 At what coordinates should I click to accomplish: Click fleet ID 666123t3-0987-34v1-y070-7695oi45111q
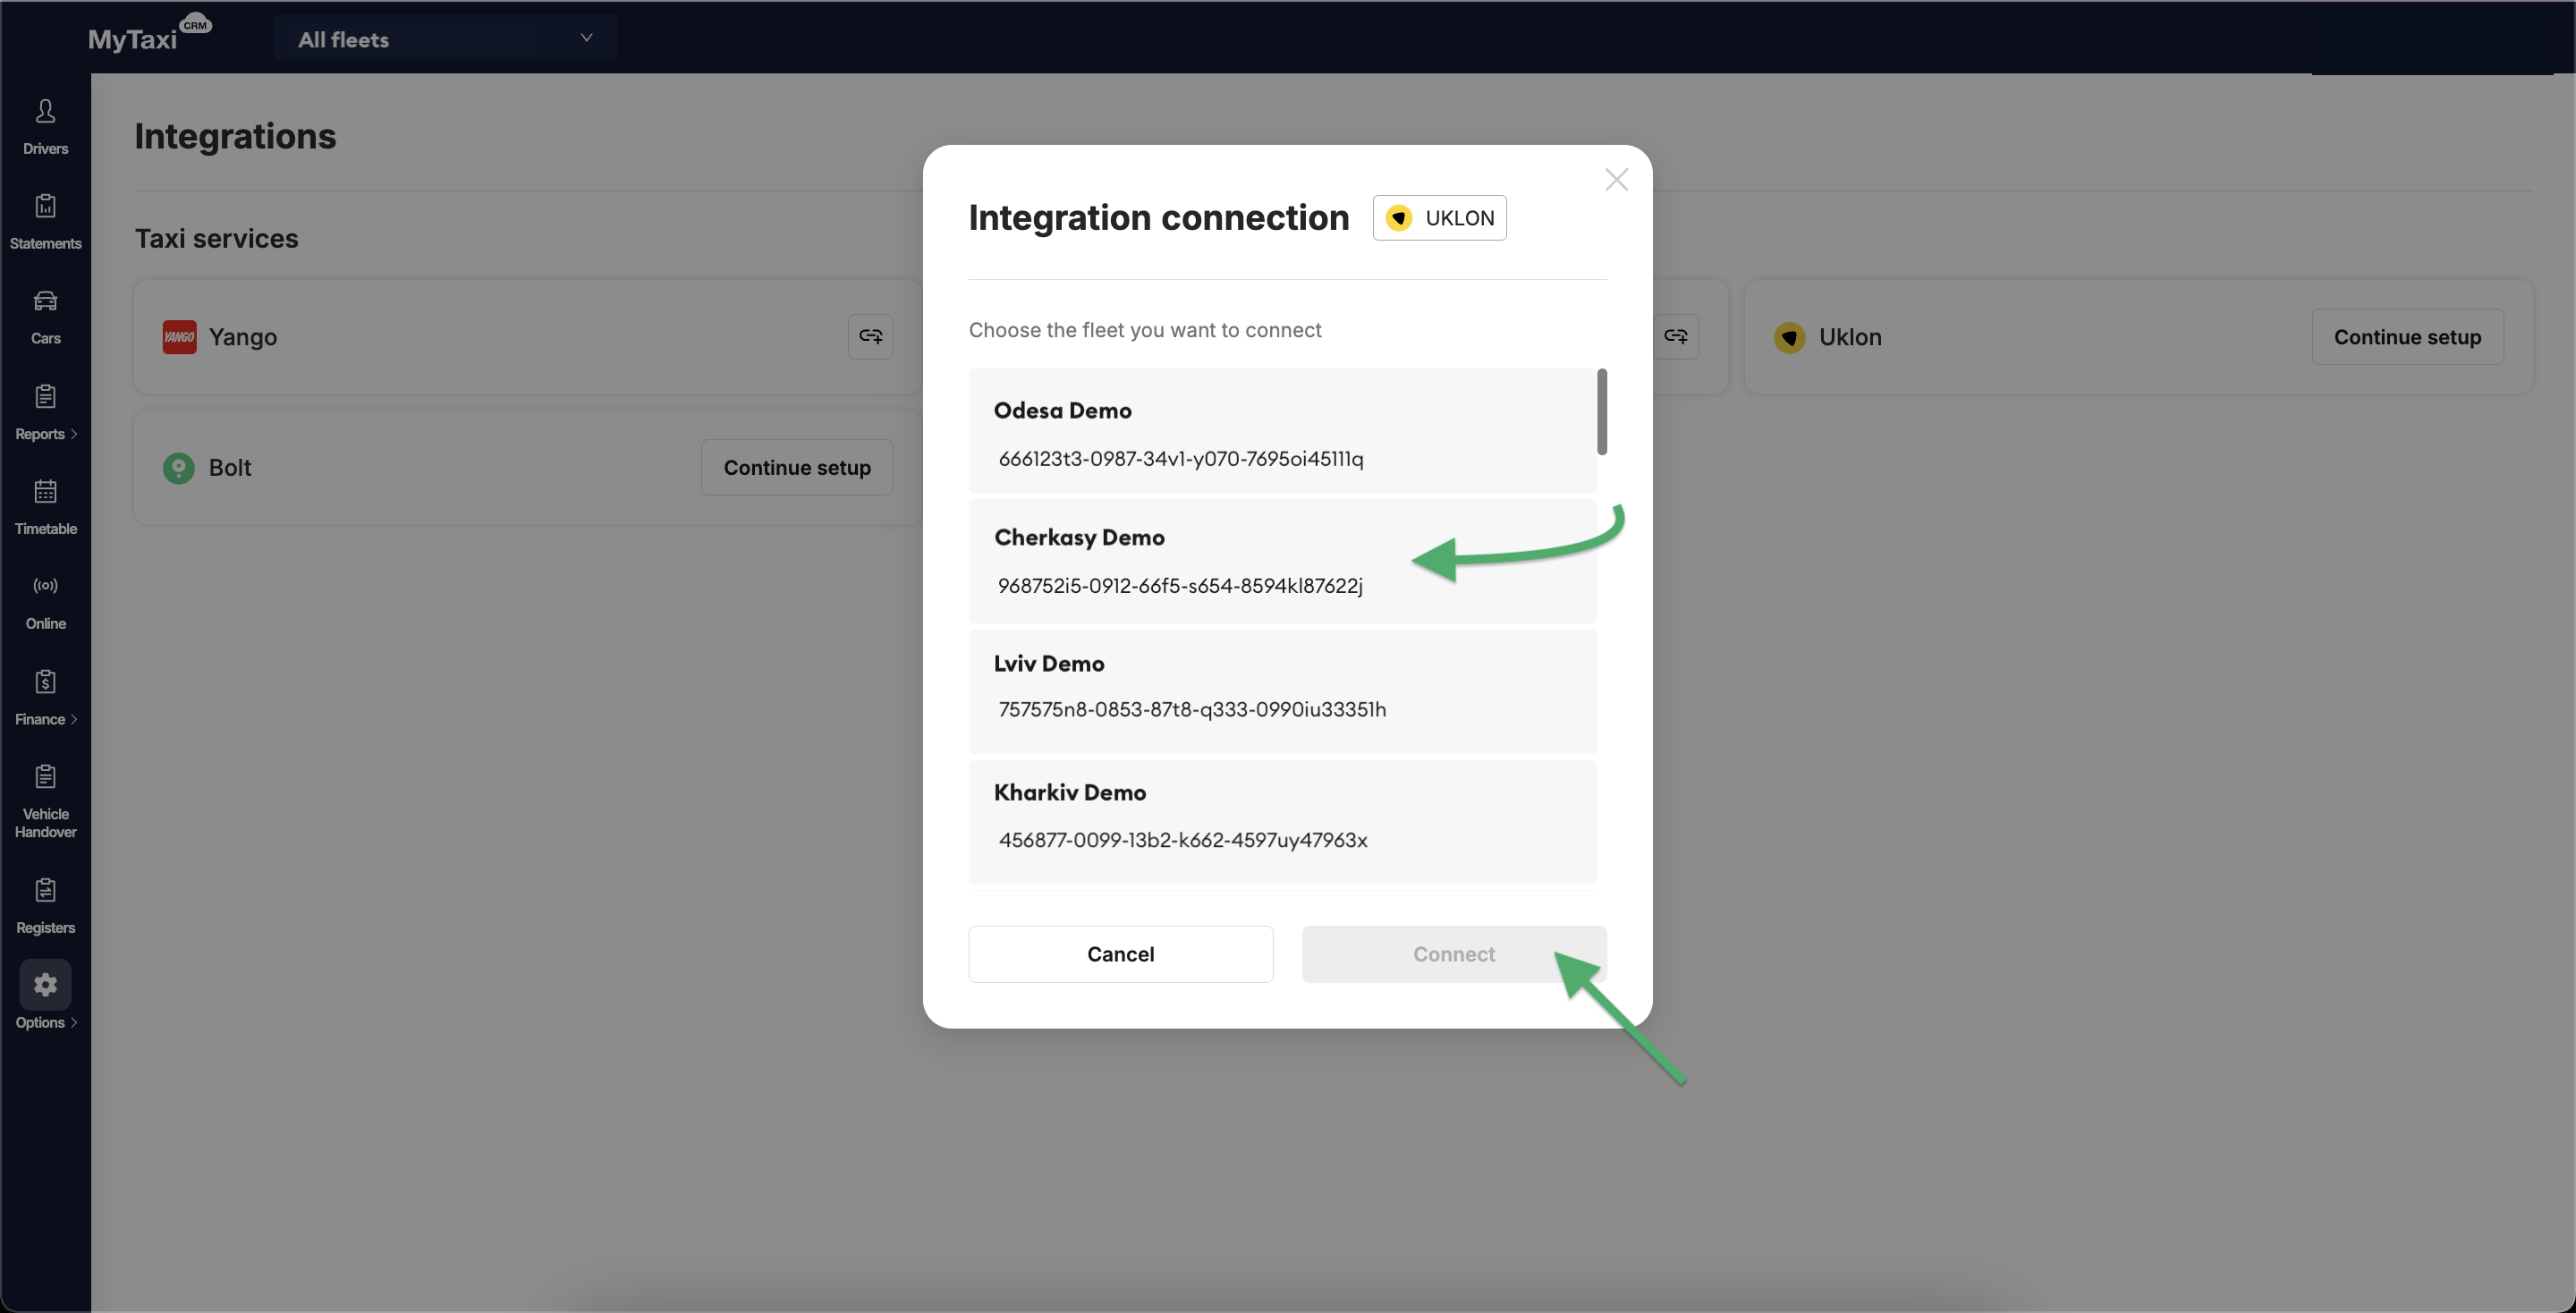pos(1180,459)
